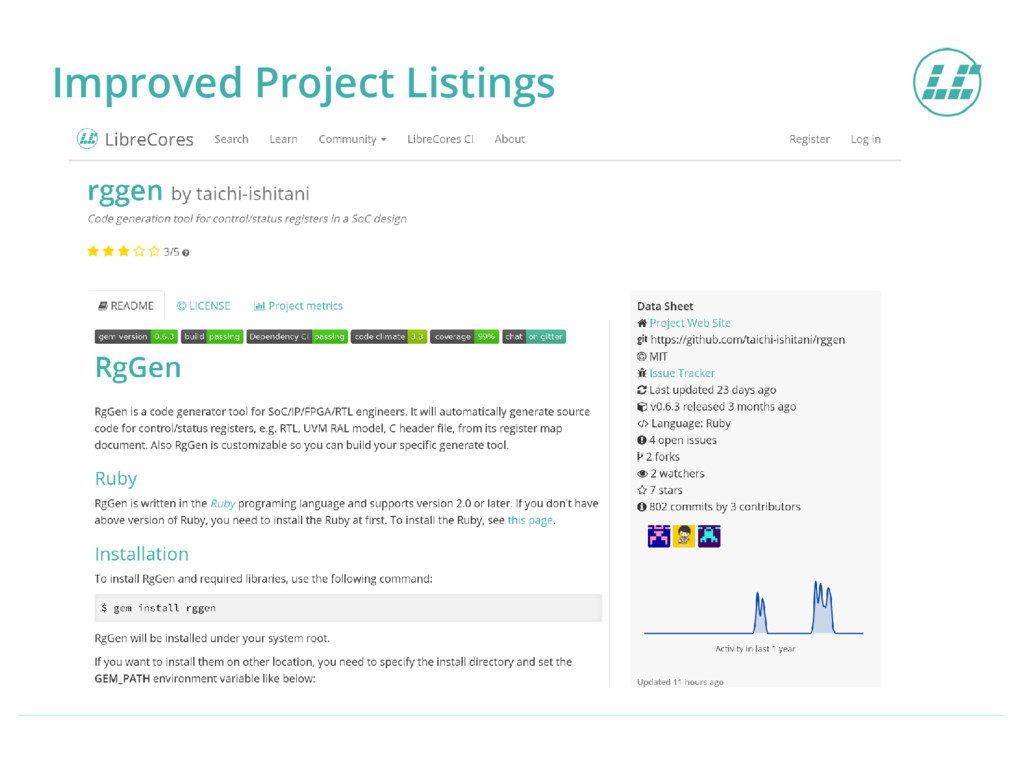Click the home icon beside Project Web Site
1024x768 pixels.
click(x=642, y=323)
